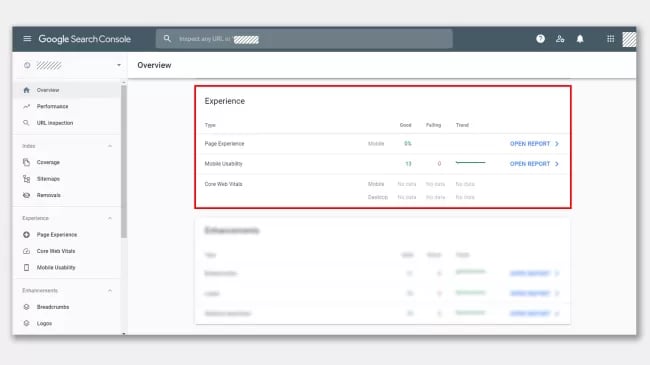The width and height of the screenshot is (650, 365).
Task: Open the Sitemaps item
Action: coord(67,179)
